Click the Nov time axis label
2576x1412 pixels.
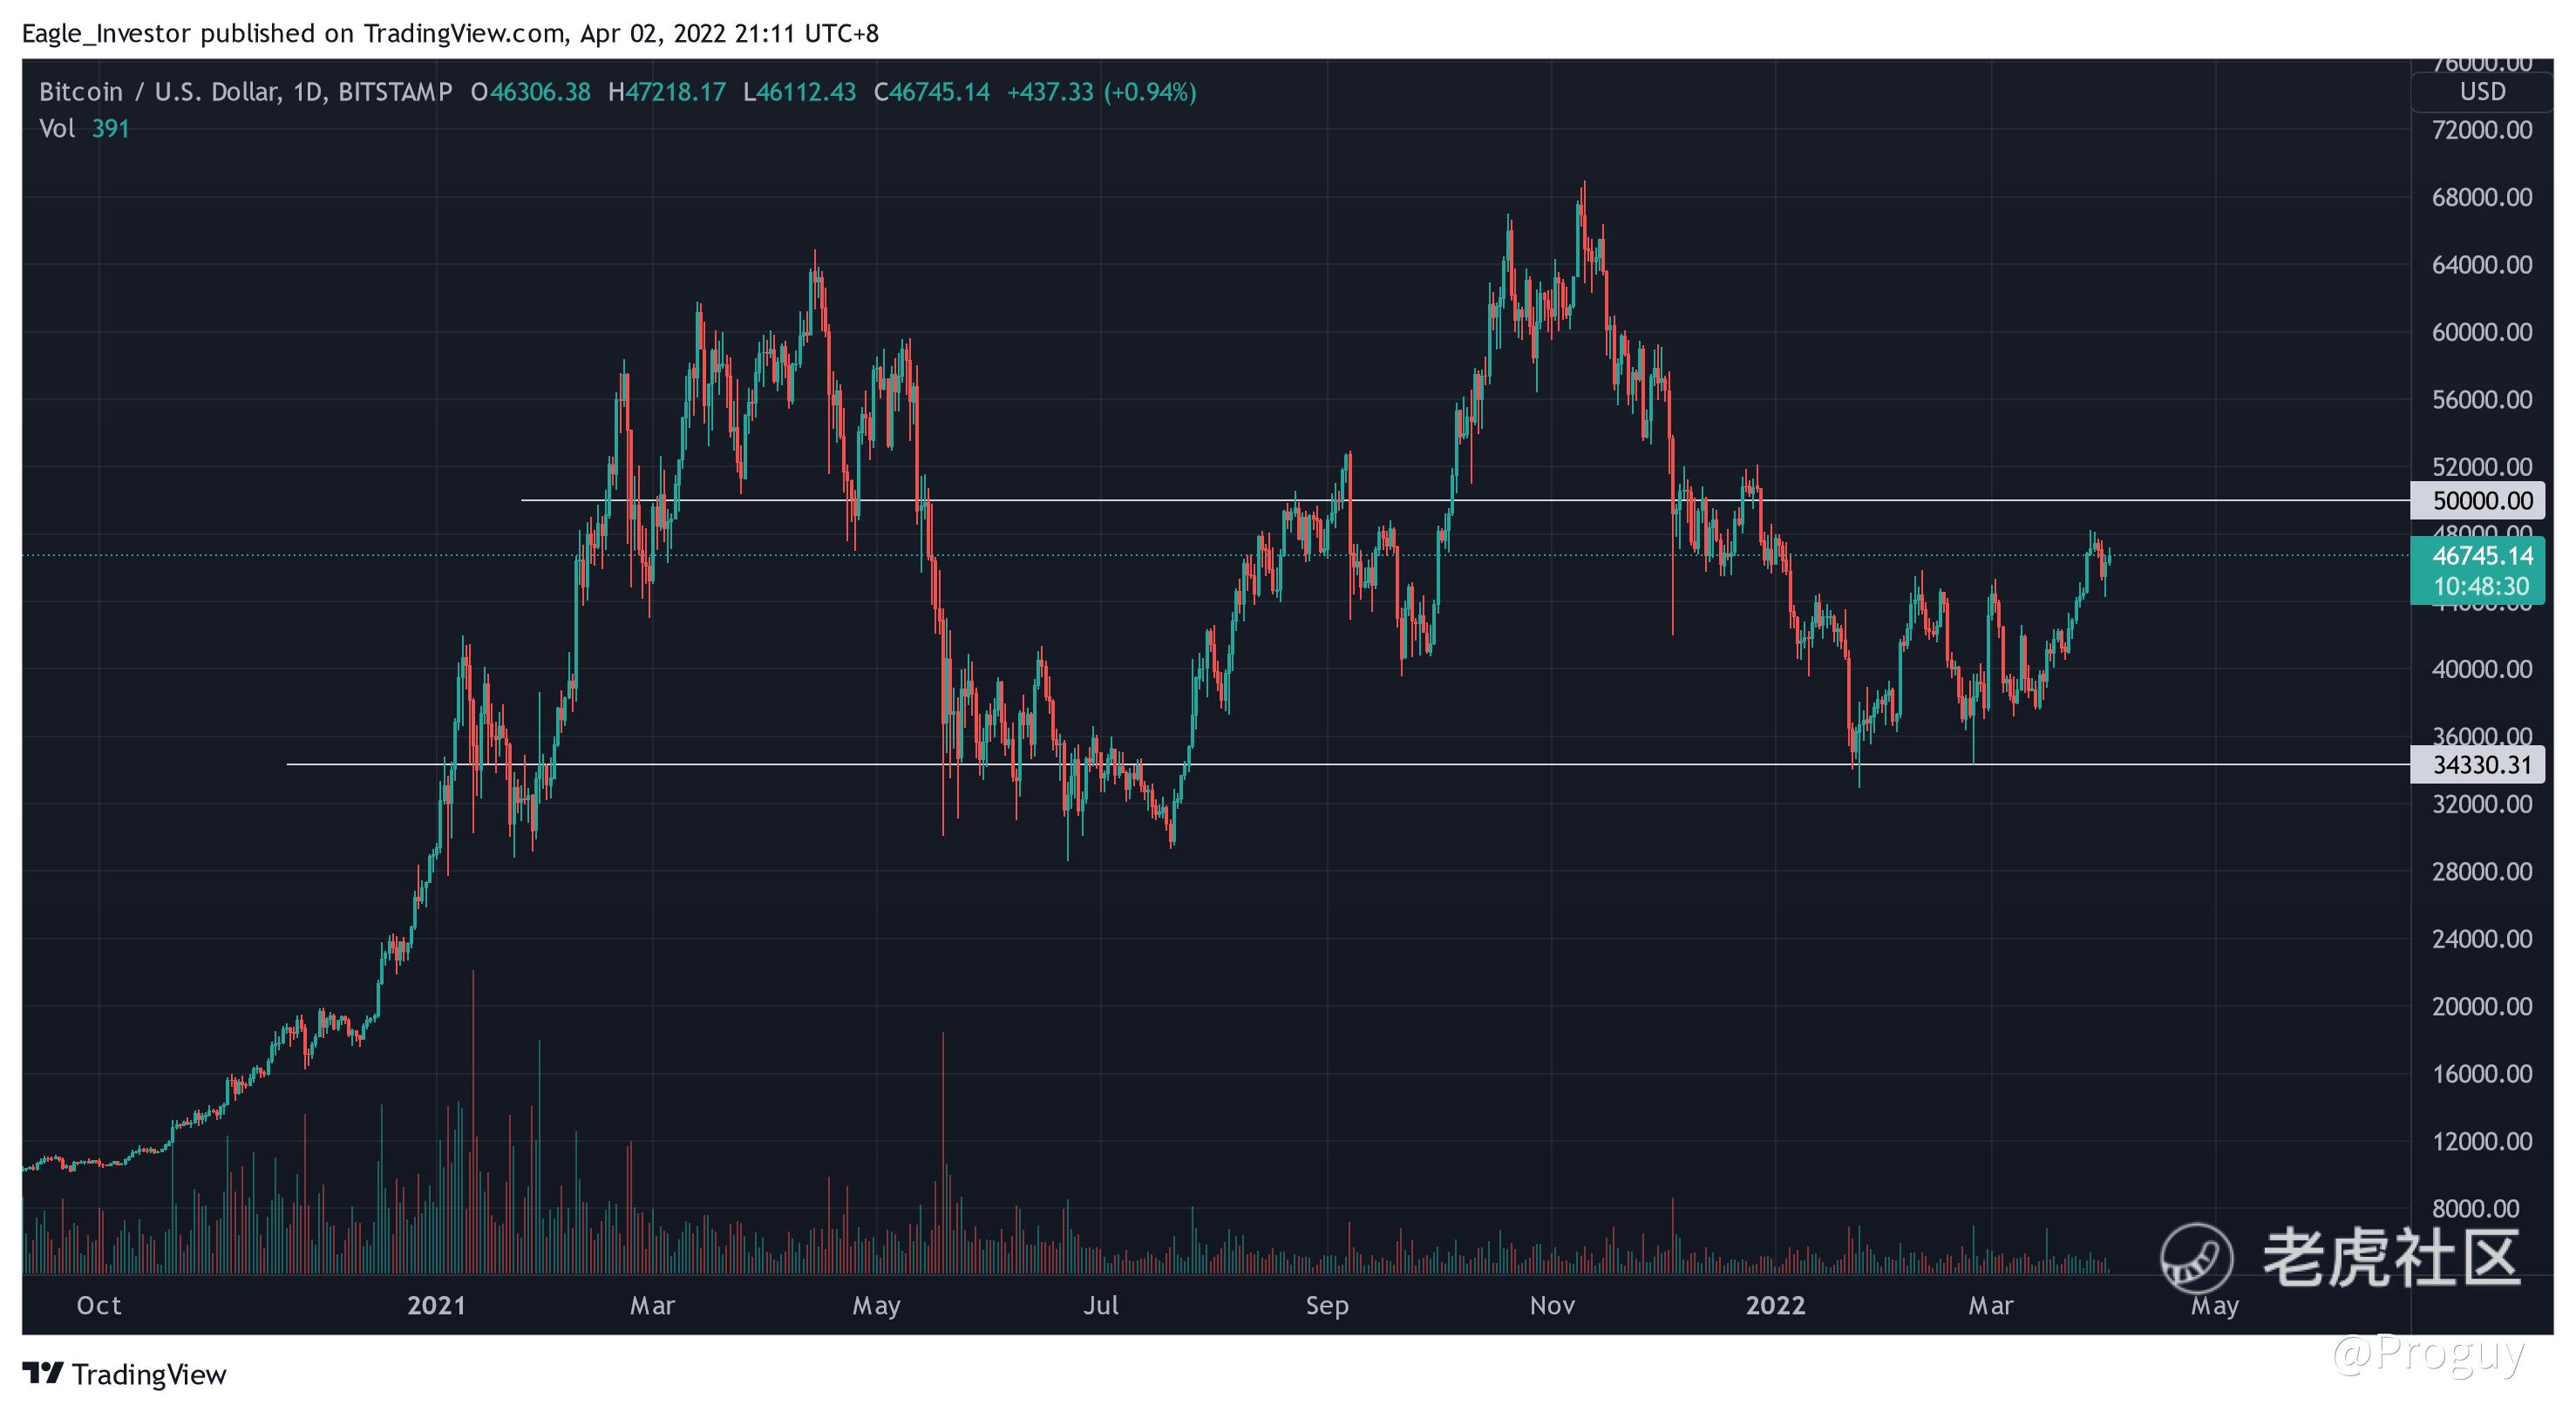(x=1552, y=1305)
